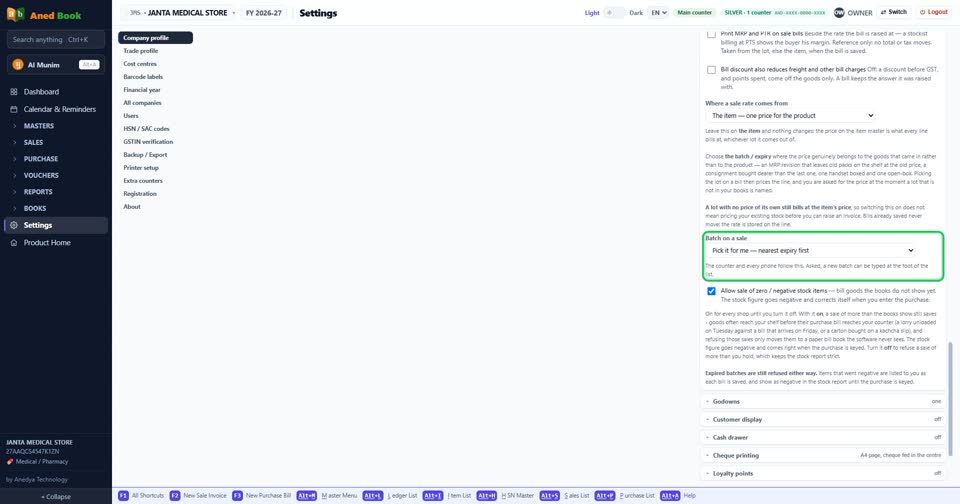Expand the Cheque printing section

pos(823,456)
